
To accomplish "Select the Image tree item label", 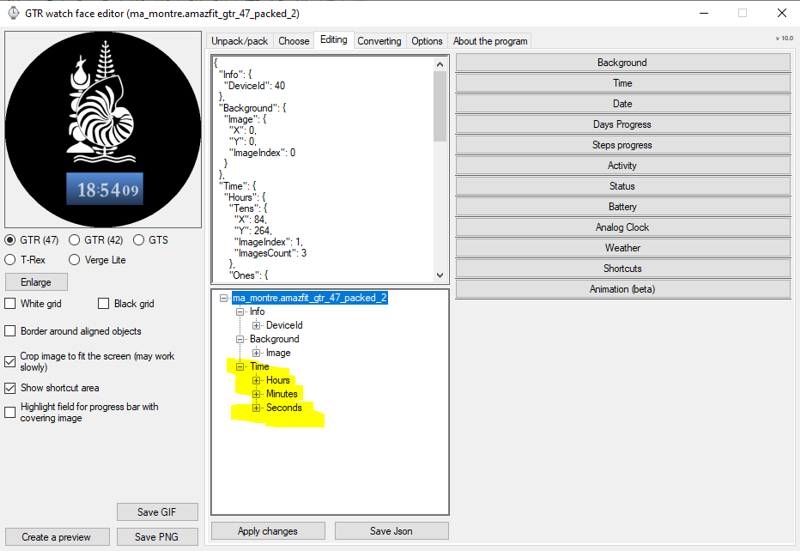I will pos(278,353).
